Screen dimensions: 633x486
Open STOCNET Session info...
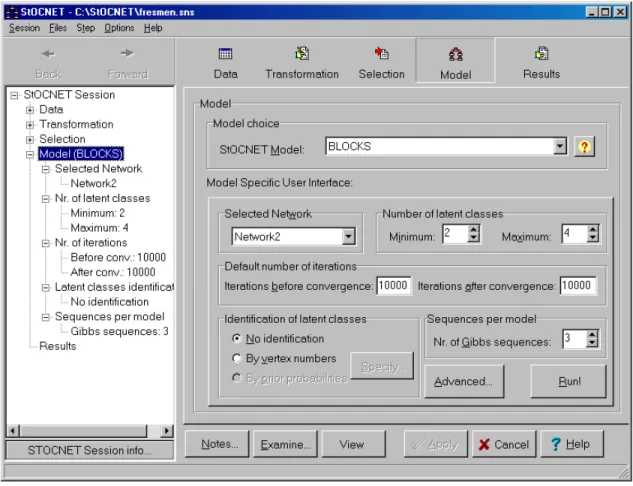click(90, 450)
